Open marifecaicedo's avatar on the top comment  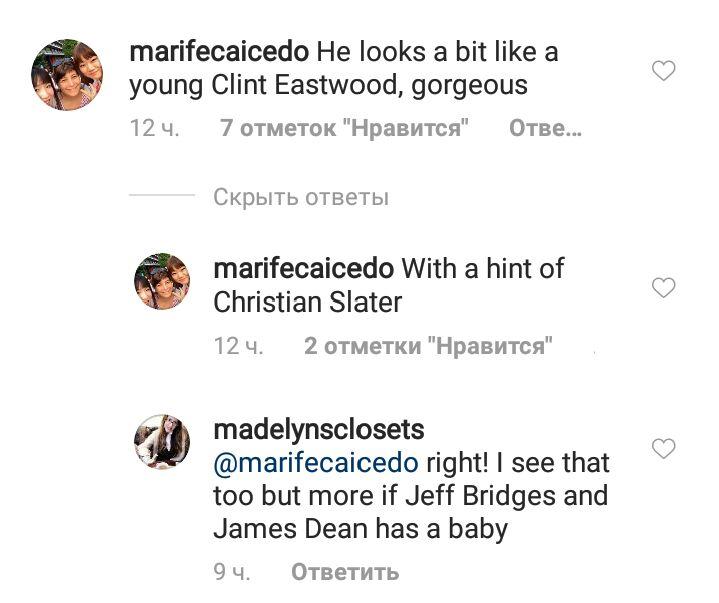(66, 75)
